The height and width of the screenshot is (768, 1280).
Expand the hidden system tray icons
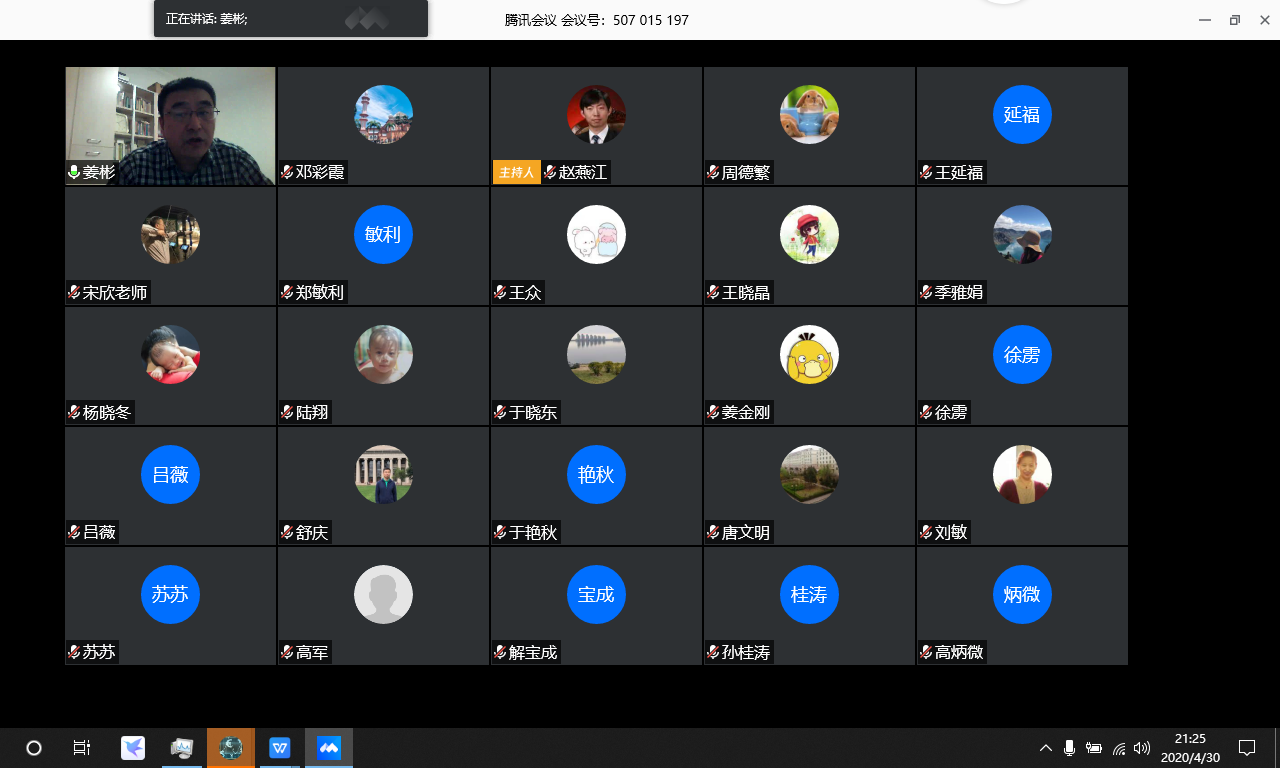coord(1046,748)
